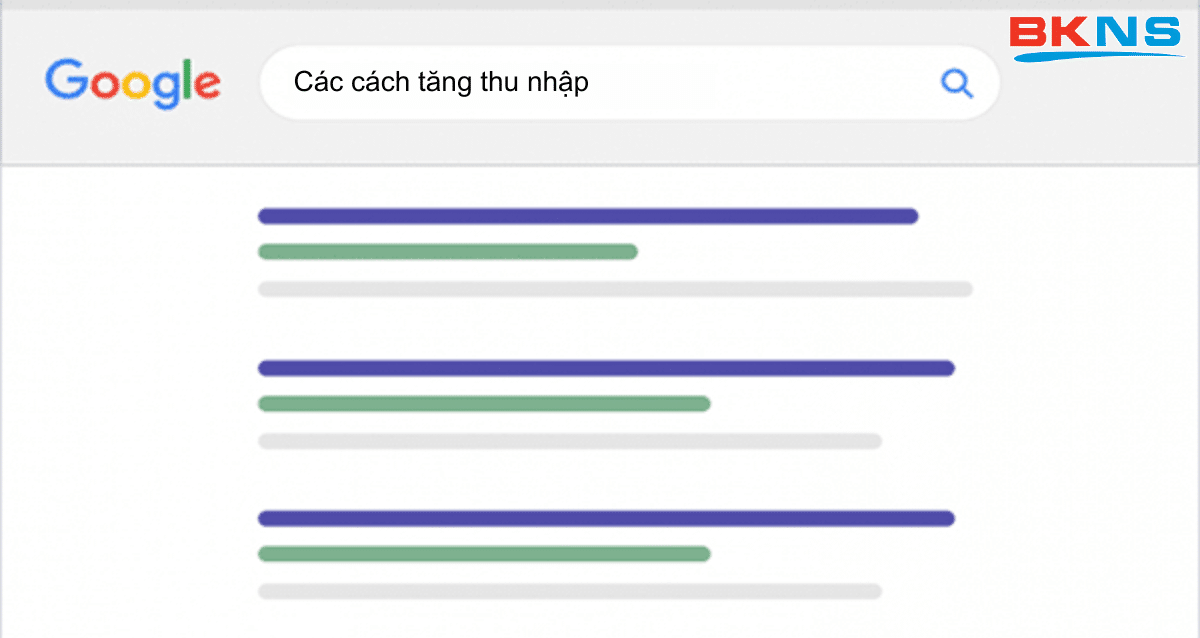Click the word "Các" in the search query
This screenshot has width=1200, height=638.
[x=312, y=82]
